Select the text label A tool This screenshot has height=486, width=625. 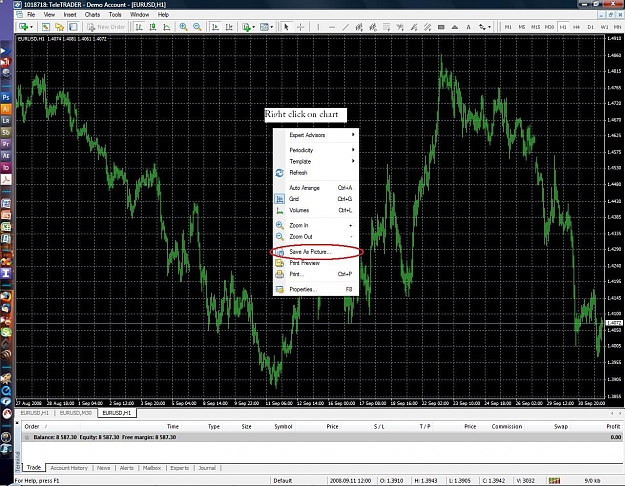coord(468,27)
